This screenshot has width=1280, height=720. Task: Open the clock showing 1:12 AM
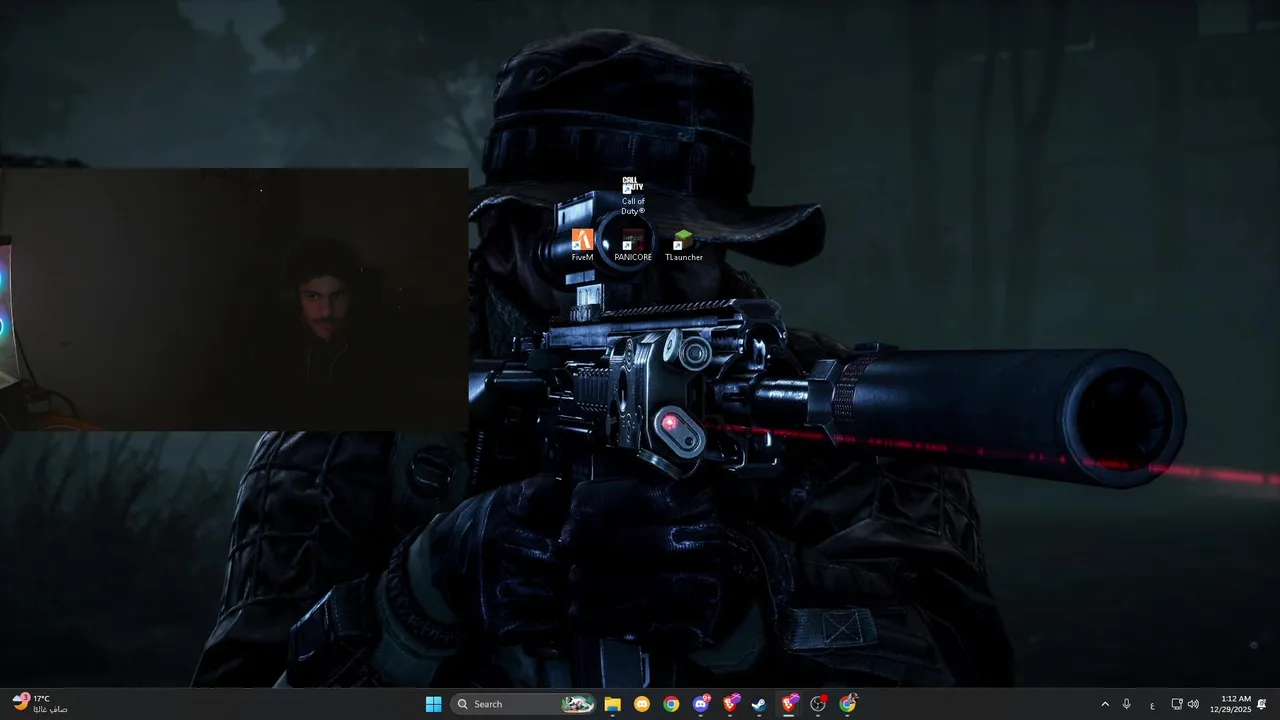(x=1230, y=704)
